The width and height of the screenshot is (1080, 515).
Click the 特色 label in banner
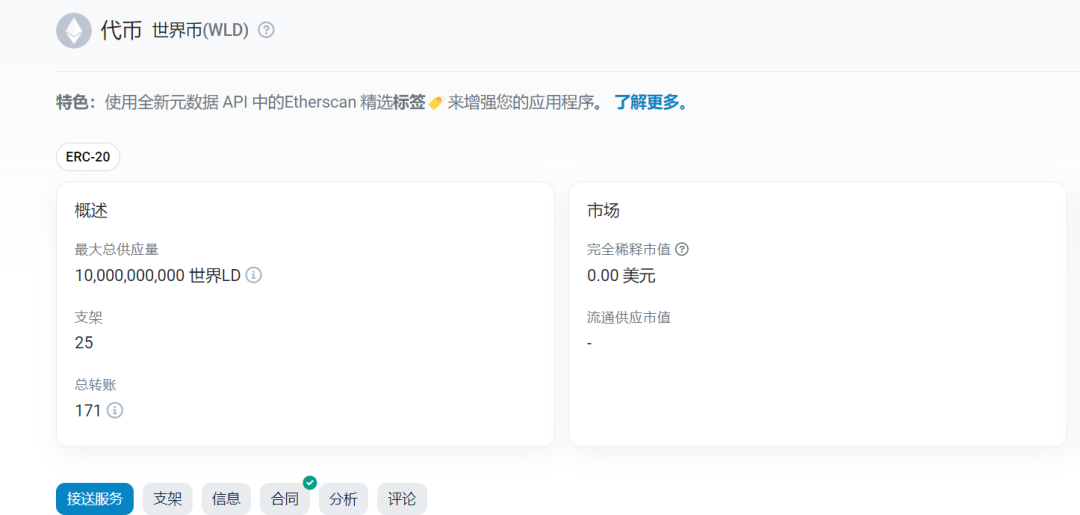74,103
